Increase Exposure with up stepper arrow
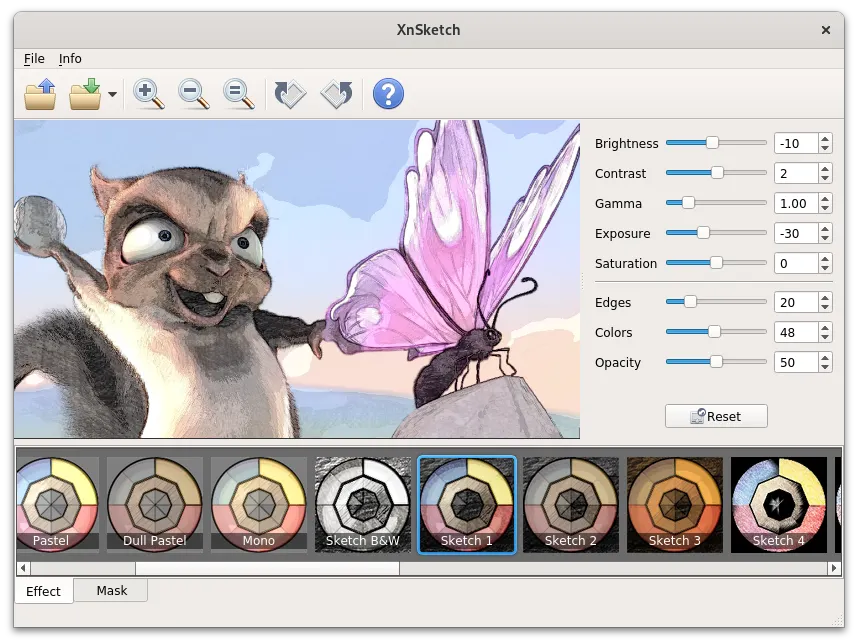The image size is (858, 644). coord(825,229)
